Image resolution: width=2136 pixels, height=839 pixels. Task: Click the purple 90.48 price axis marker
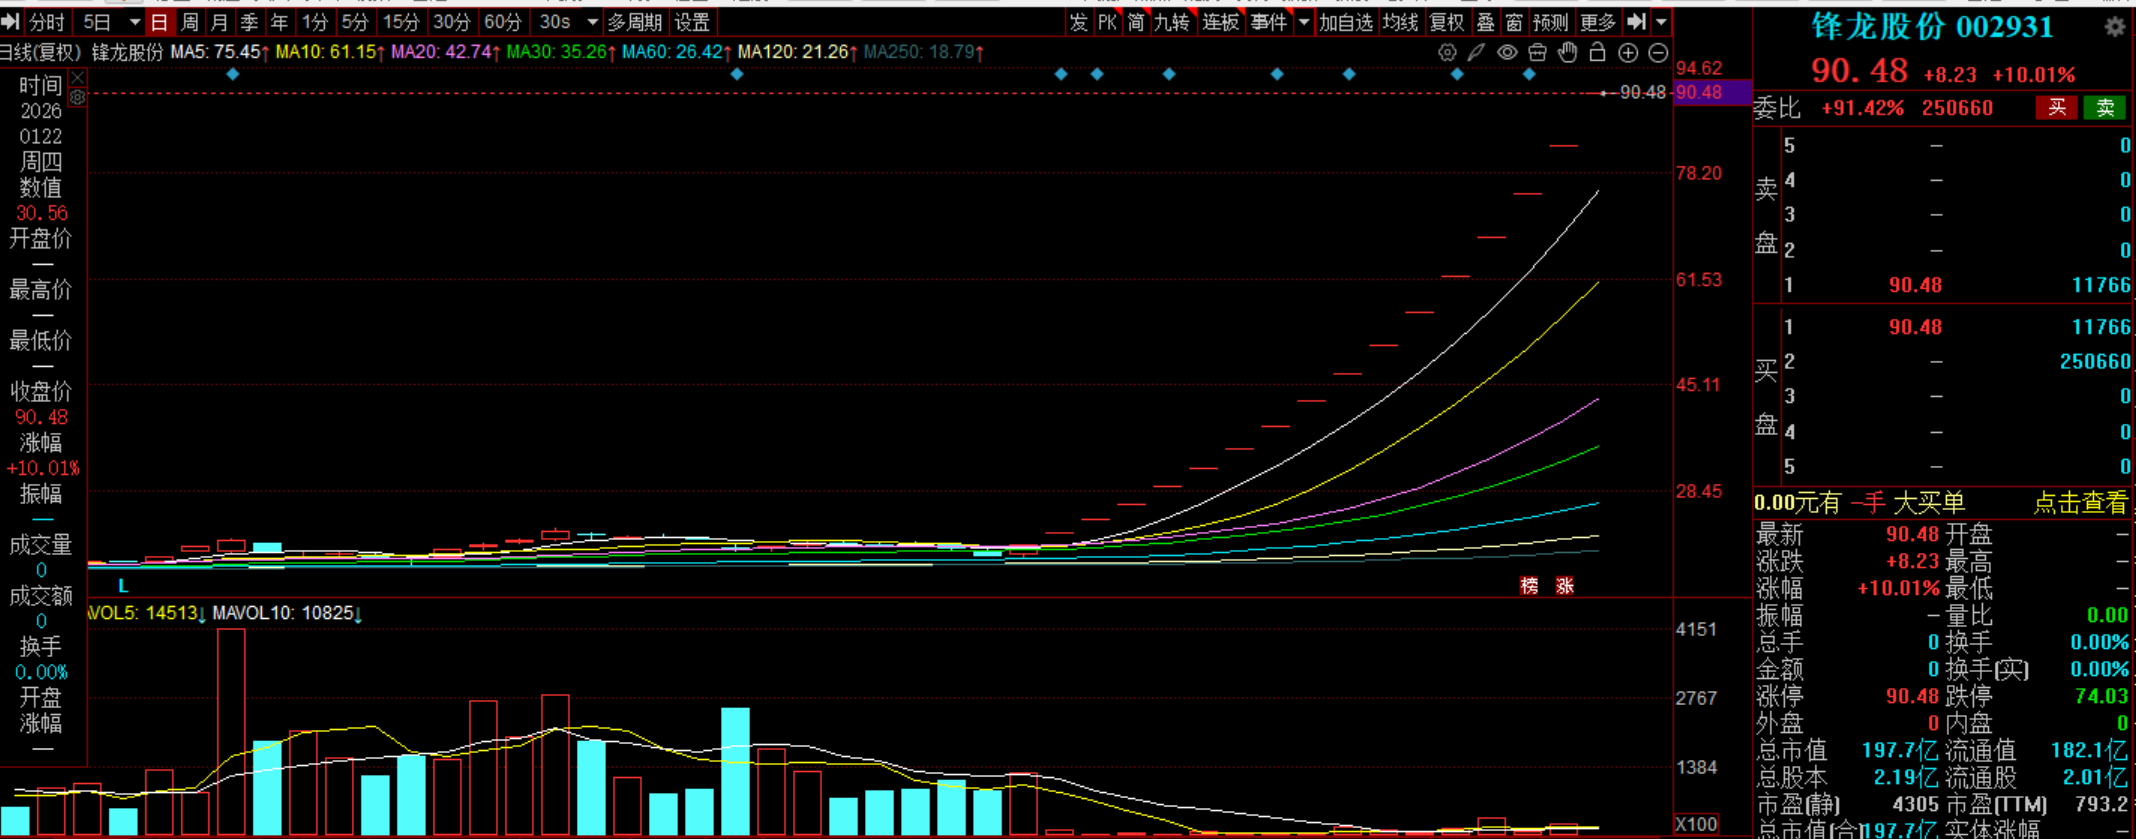click(x=1710, y=92)
